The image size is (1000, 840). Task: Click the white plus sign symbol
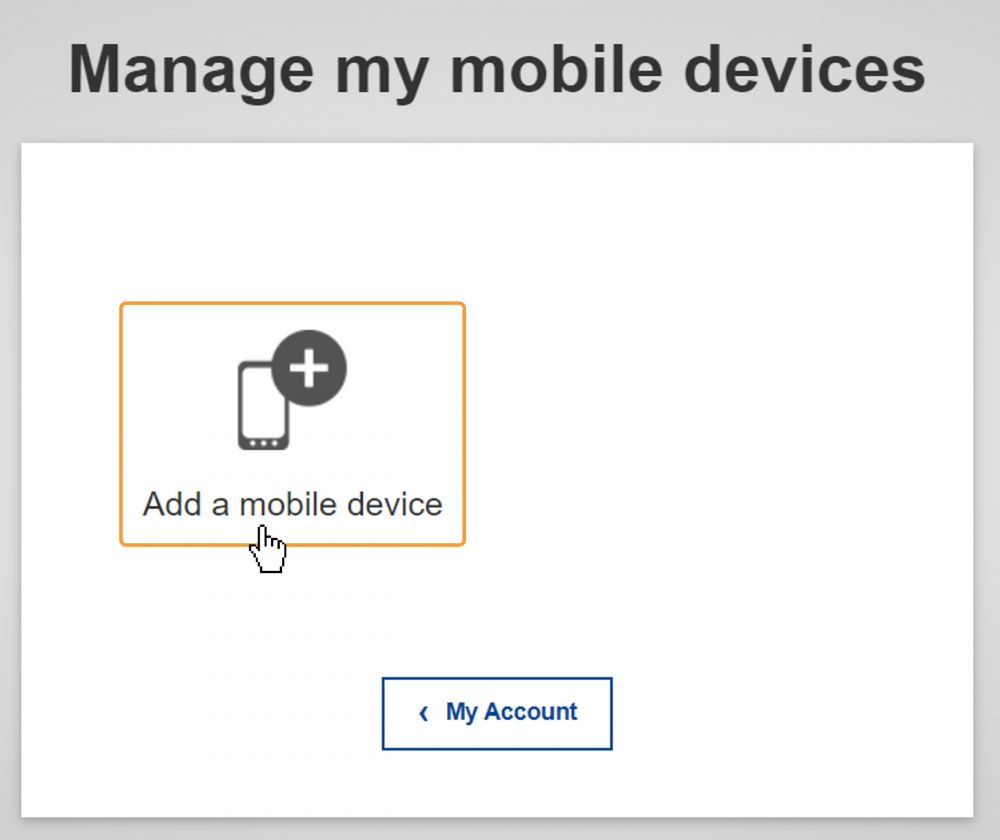(309, 368)
